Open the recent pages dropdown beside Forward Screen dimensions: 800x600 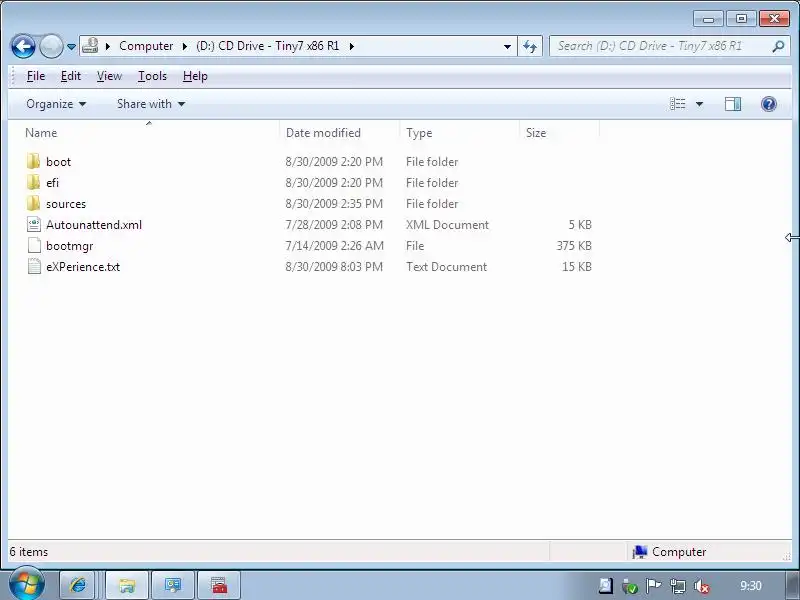point(71,46)
